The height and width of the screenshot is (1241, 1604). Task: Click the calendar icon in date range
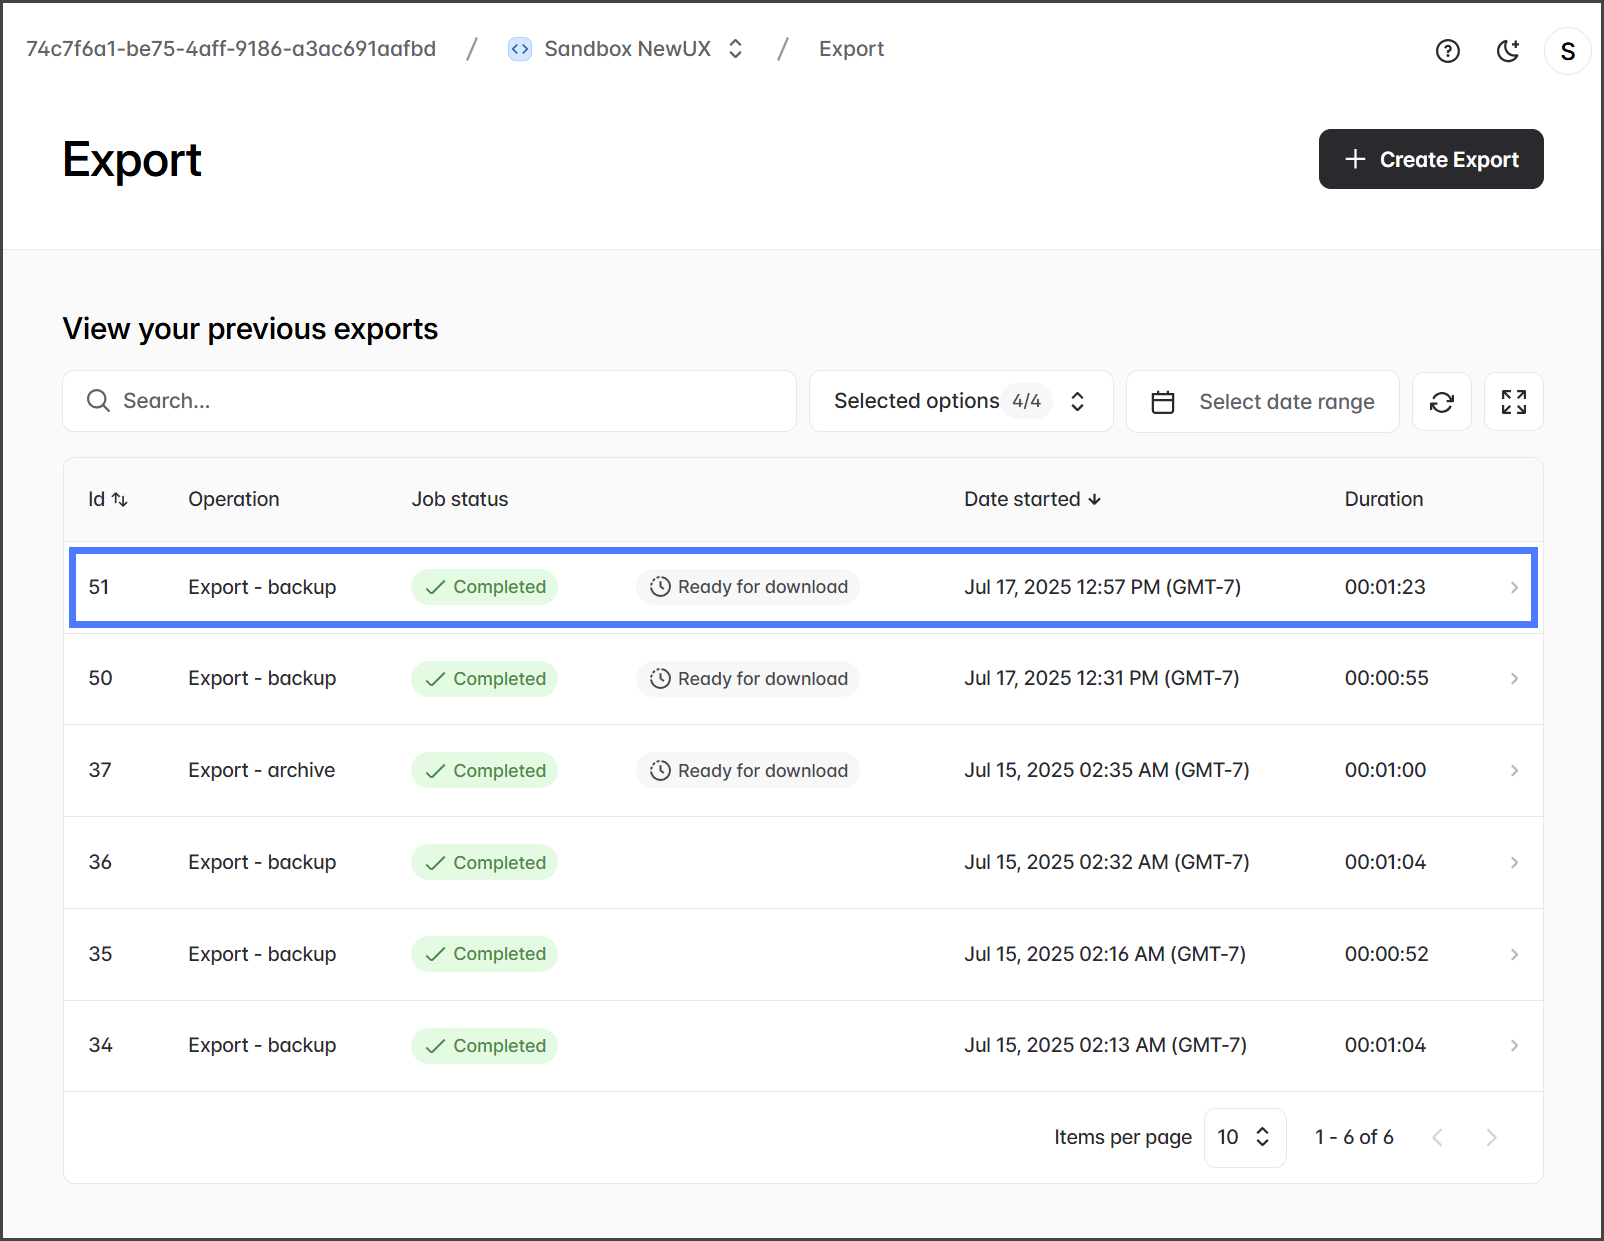(x=1163, y=402)
